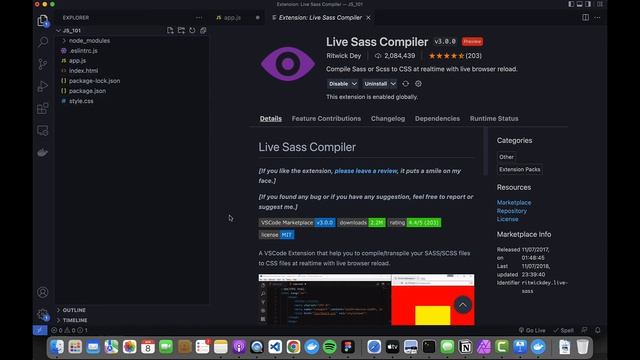Screen dimensions: 640x360
Task: Click the remote window status bar icon
Action: [x=40, y=330]
